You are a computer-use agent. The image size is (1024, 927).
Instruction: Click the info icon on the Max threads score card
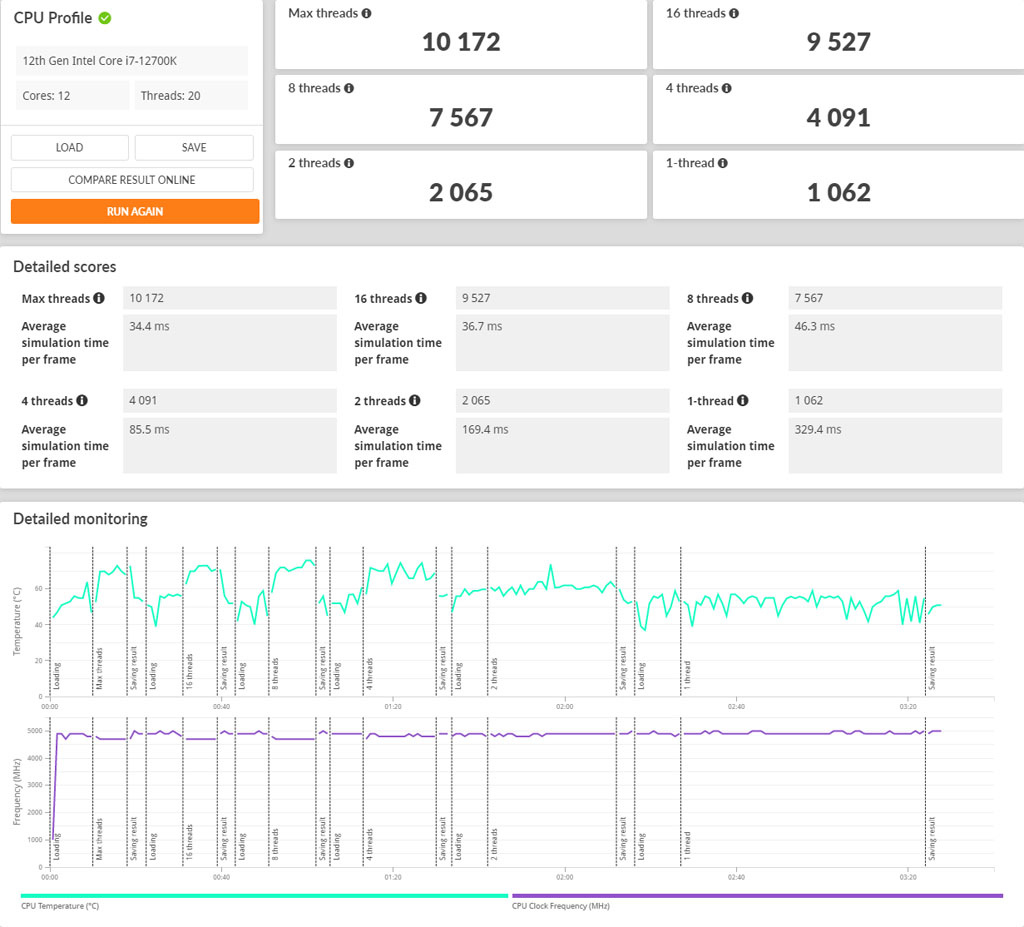point(366,13)
